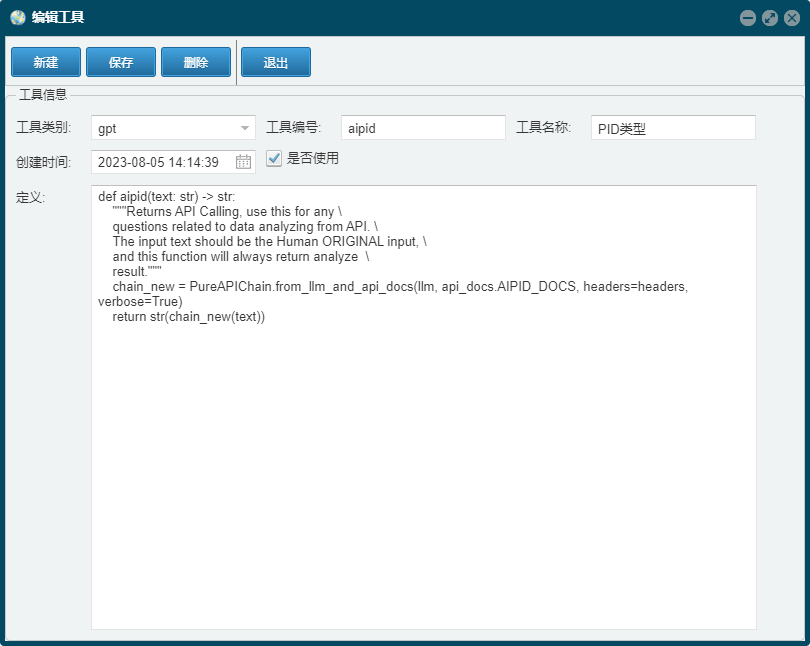
Task: Click the 保存 (Save) button
Action: point(121,62)
